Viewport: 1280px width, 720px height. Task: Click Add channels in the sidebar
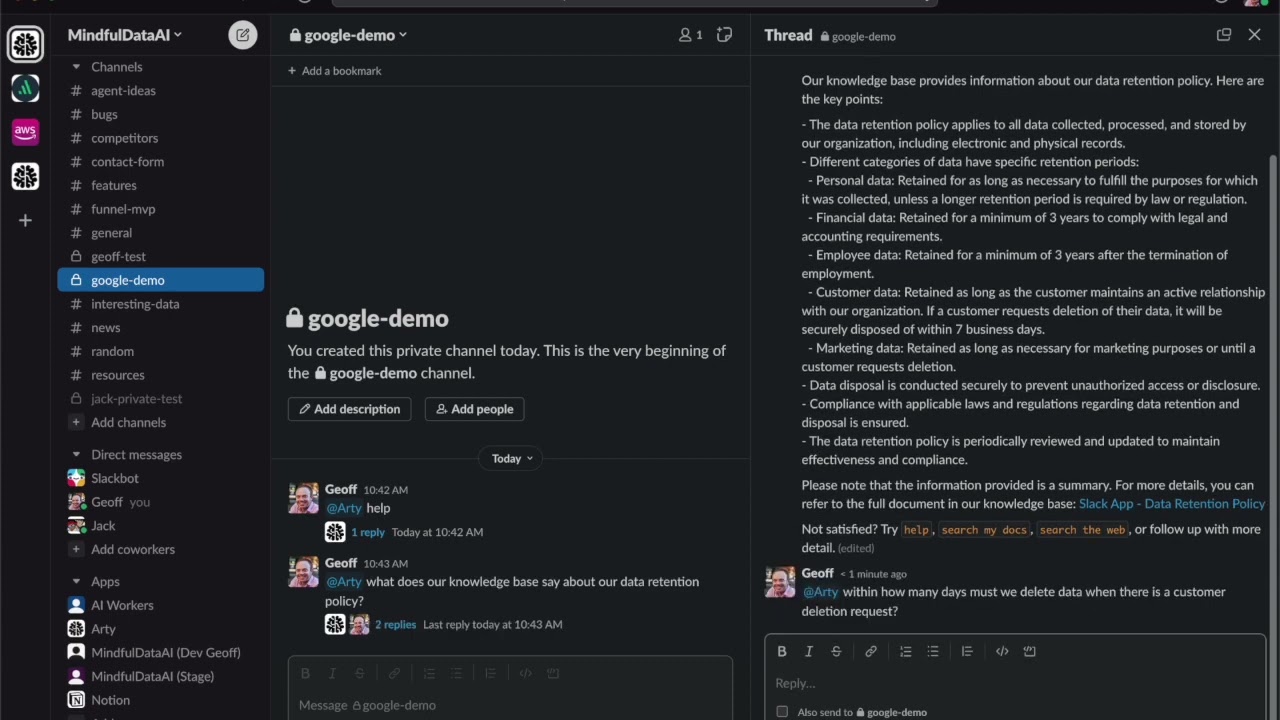161,422
